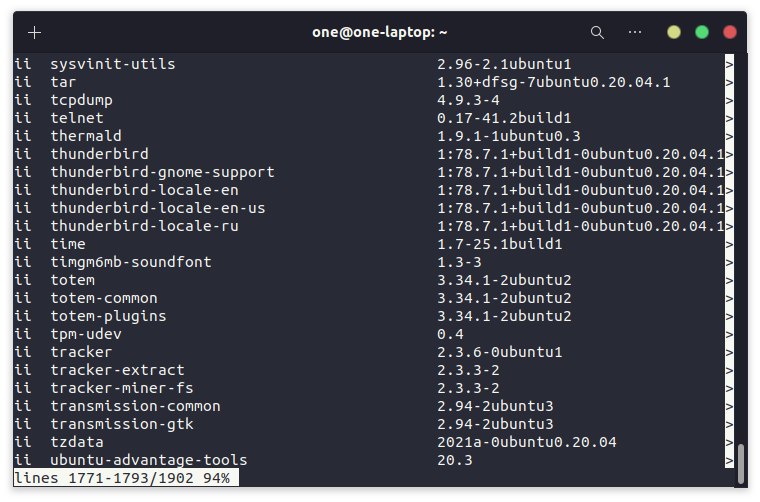Maximize the terminal with the green button

(x=702, y=32)
